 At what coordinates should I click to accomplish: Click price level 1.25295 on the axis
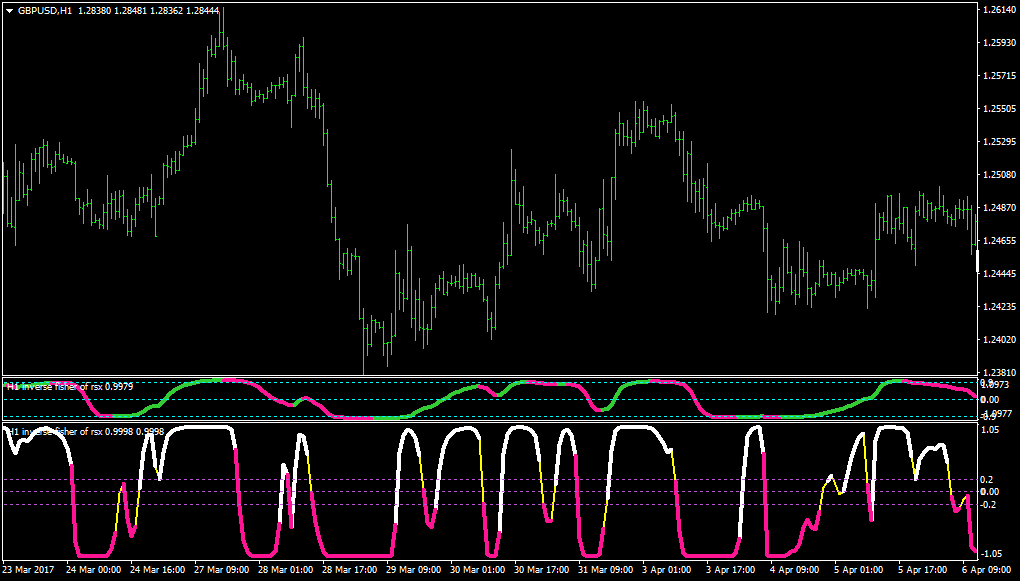(999, 142)
